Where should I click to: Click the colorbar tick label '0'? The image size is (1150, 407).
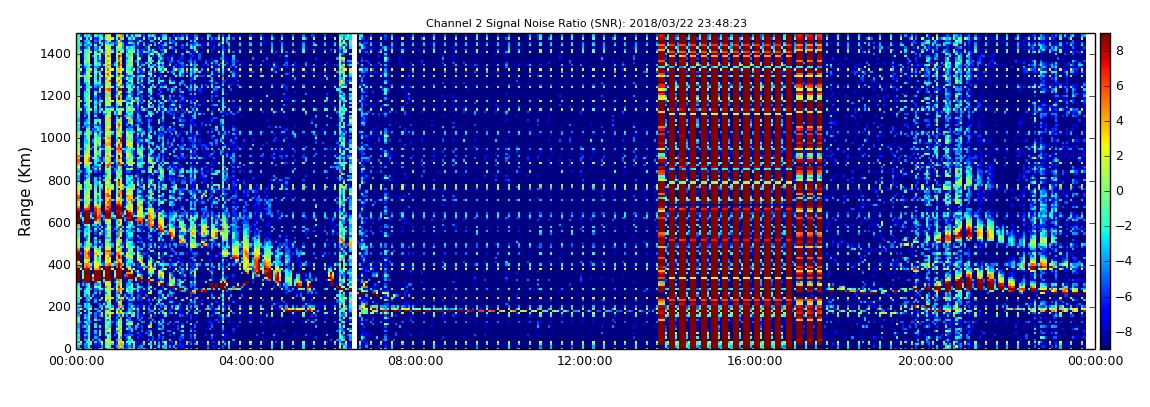1121,191
